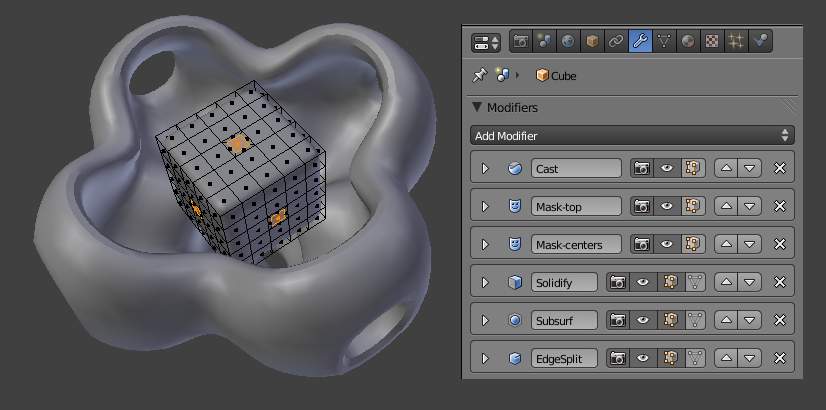Open the World properties tab (globe icon)
Image resolution: width=826 pixels, height=410 pixels.
click(x=568, y=42)
